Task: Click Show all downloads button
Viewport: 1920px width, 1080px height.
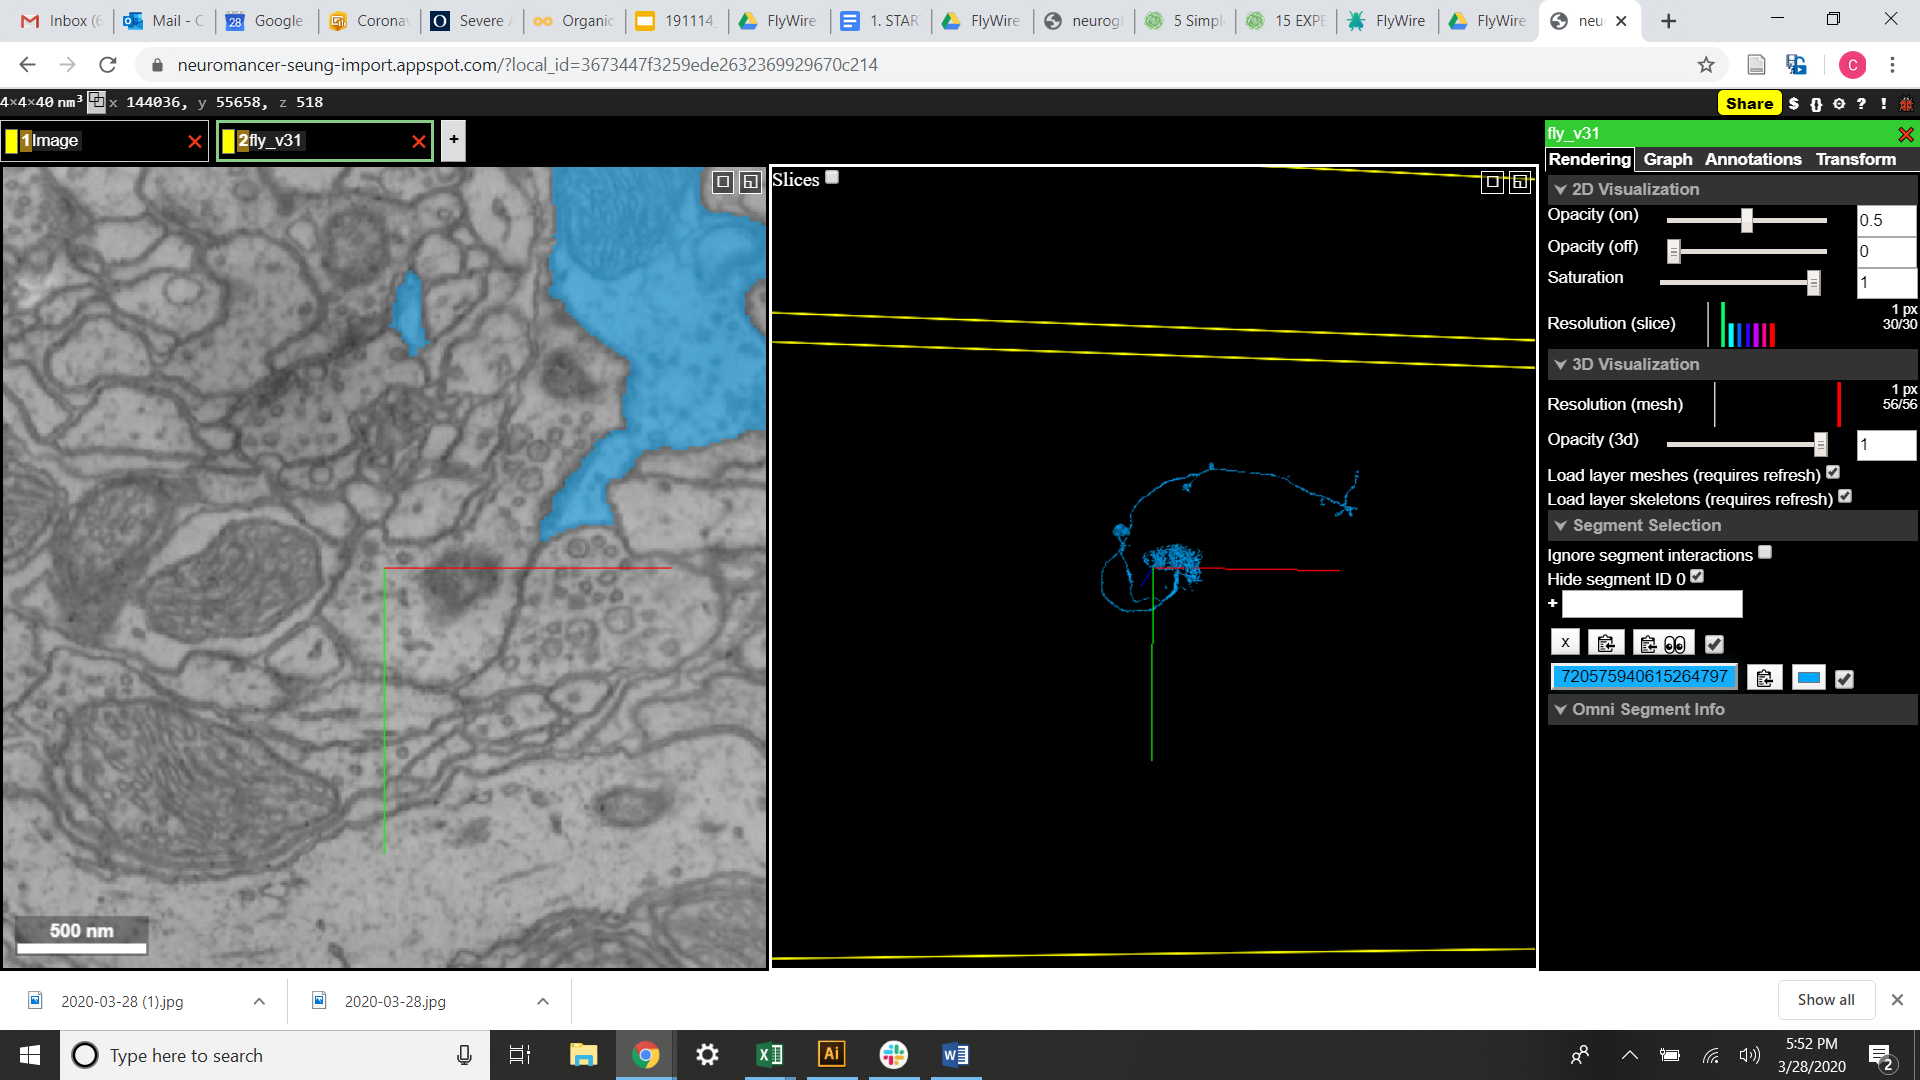Action: click(x=1826, y=1000)
